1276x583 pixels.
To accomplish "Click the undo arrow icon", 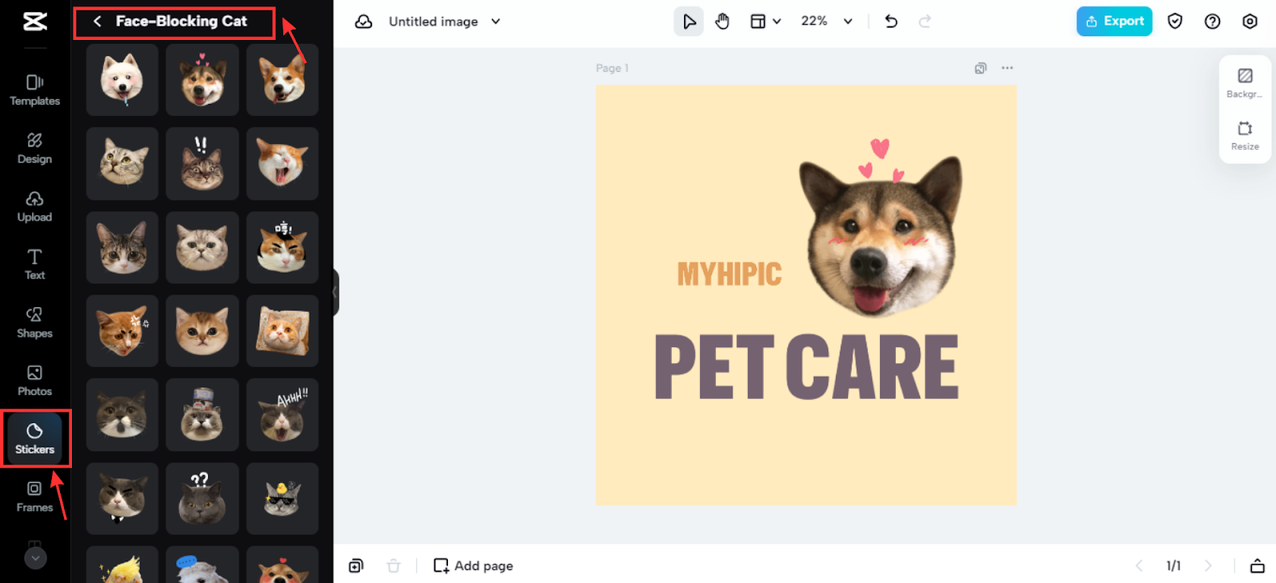I will (891, 21).
